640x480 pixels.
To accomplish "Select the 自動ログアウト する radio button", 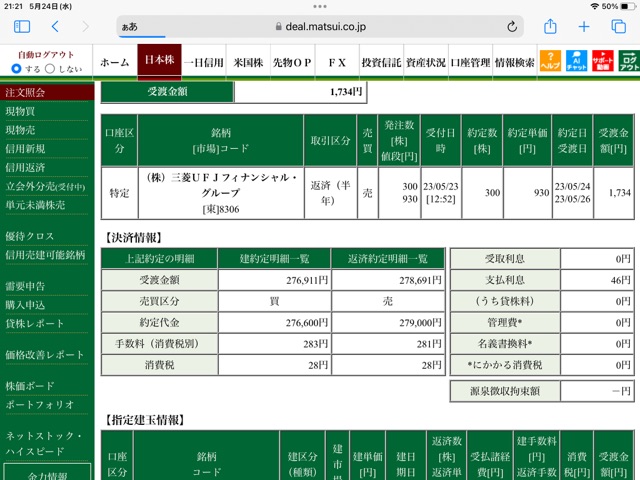I will pos(16,69).
